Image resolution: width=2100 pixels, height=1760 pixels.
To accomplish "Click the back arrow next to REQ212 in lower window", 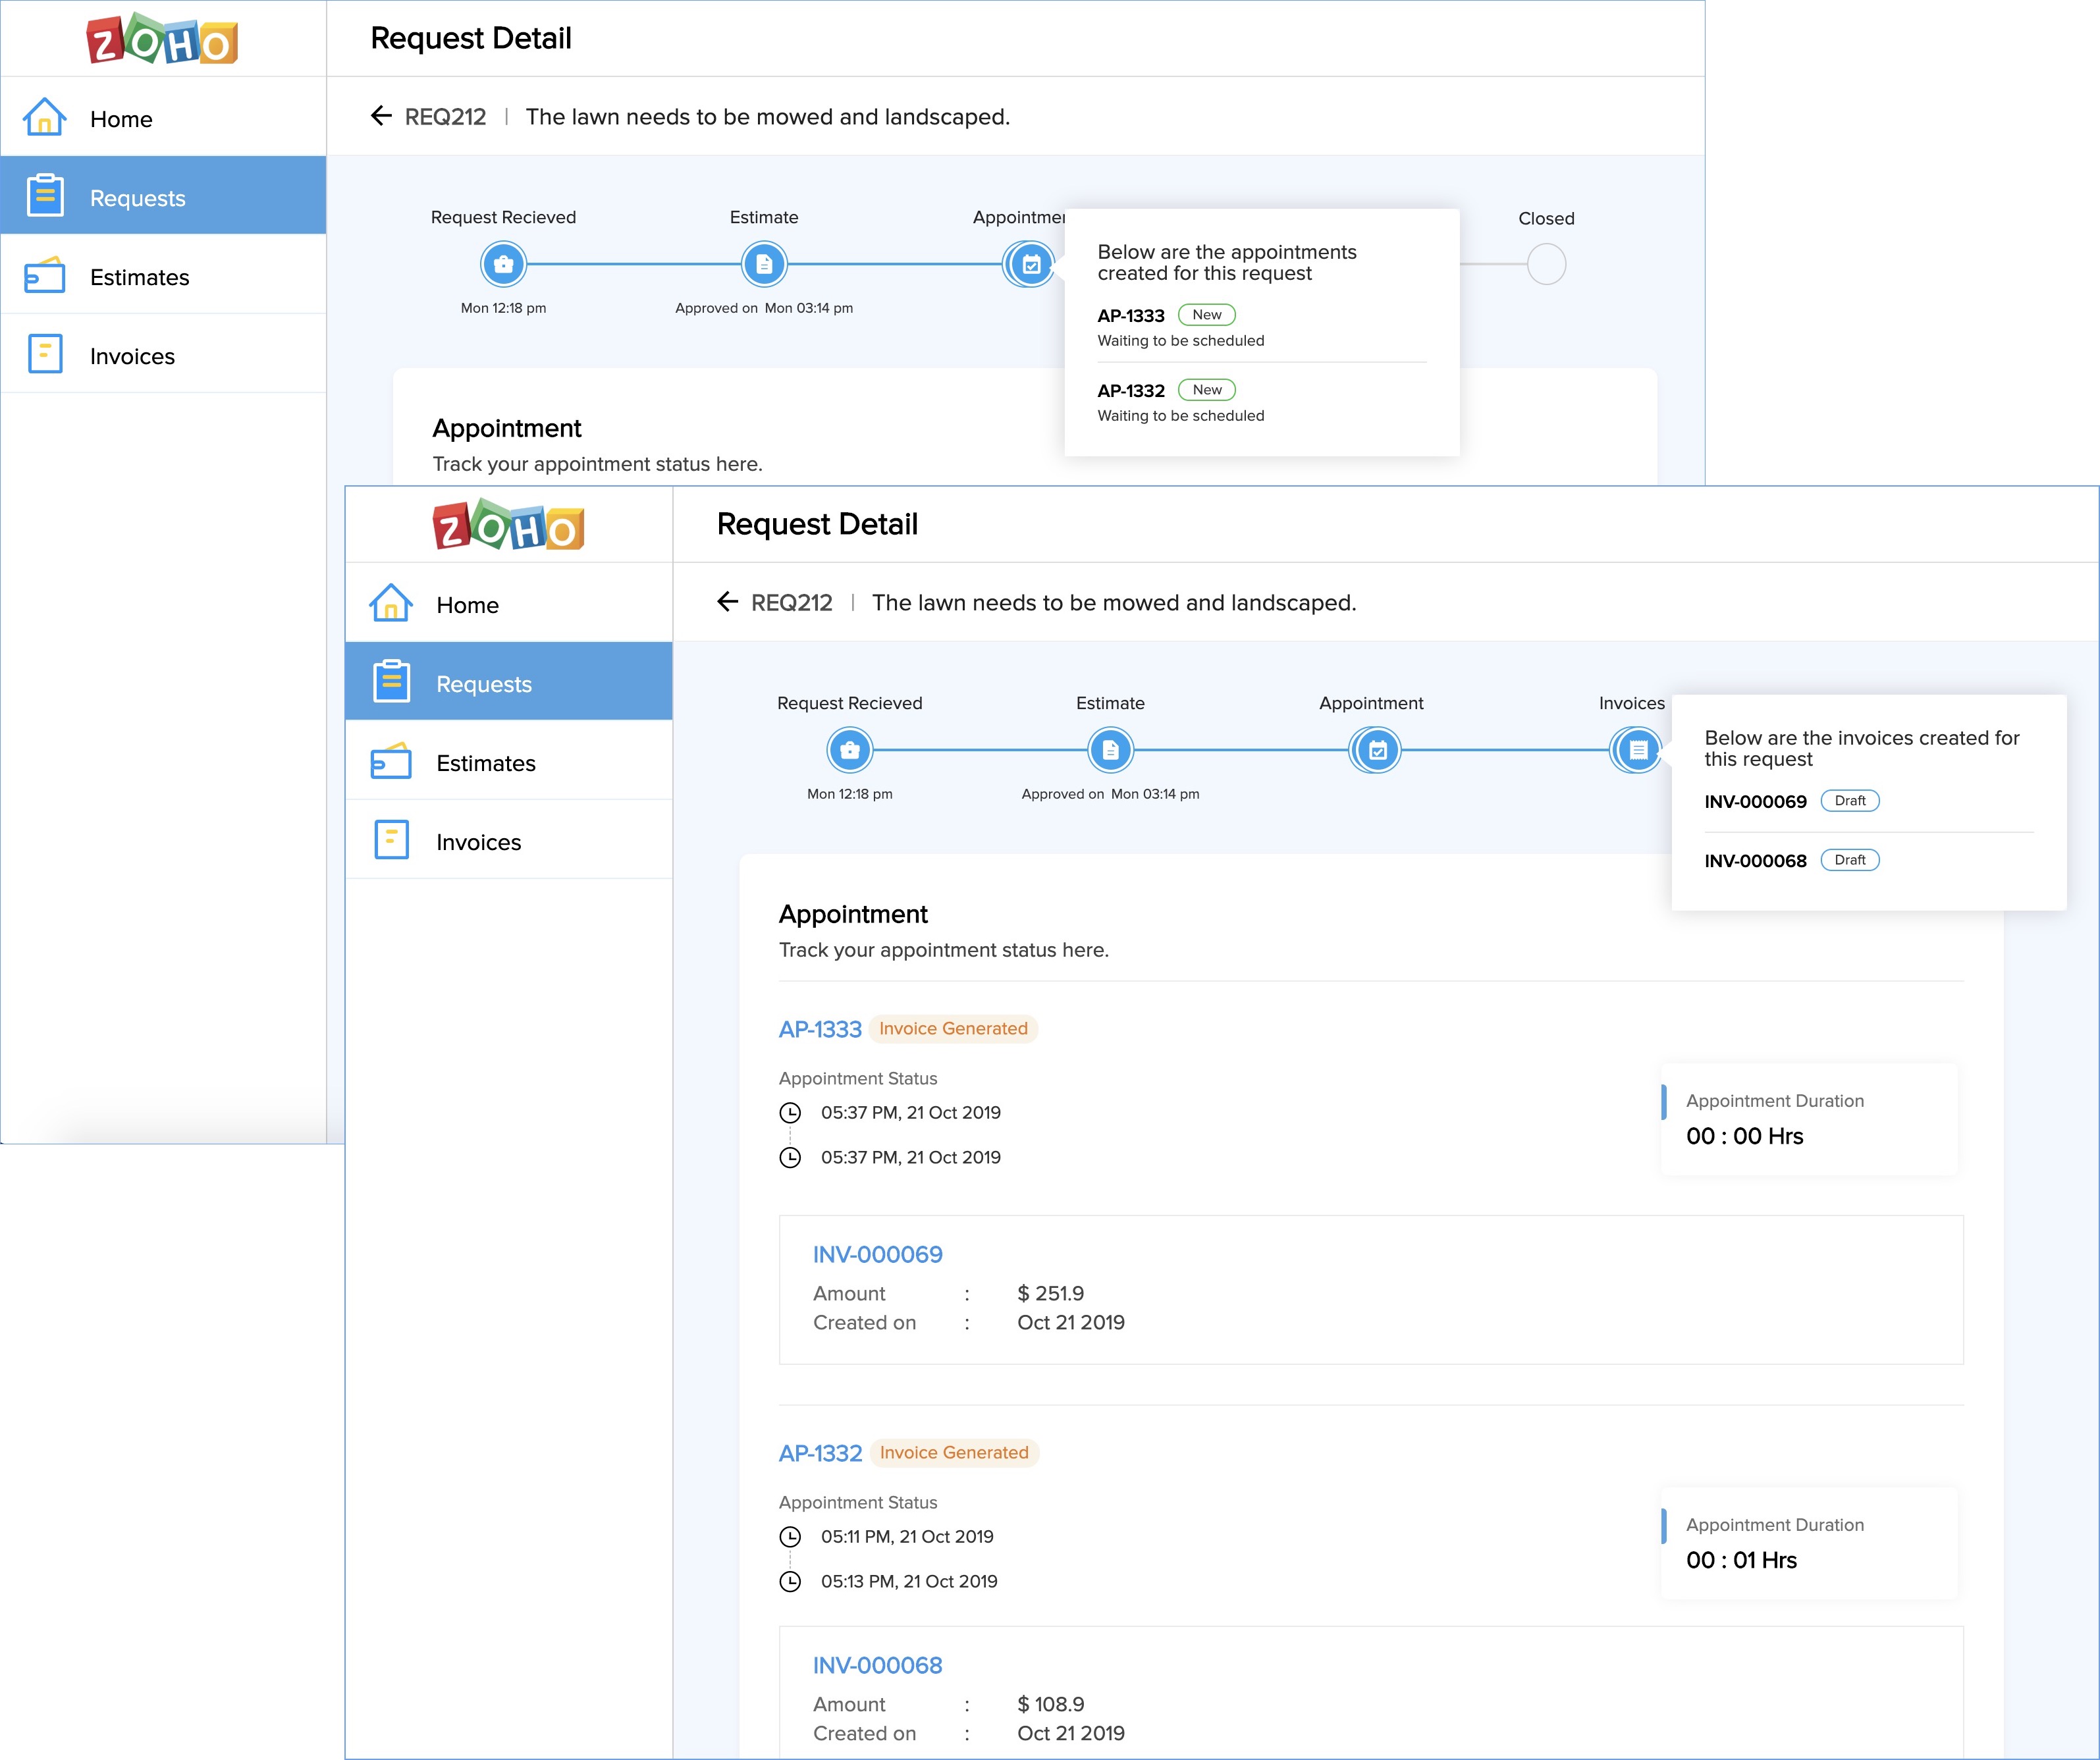I will point(727,602).
